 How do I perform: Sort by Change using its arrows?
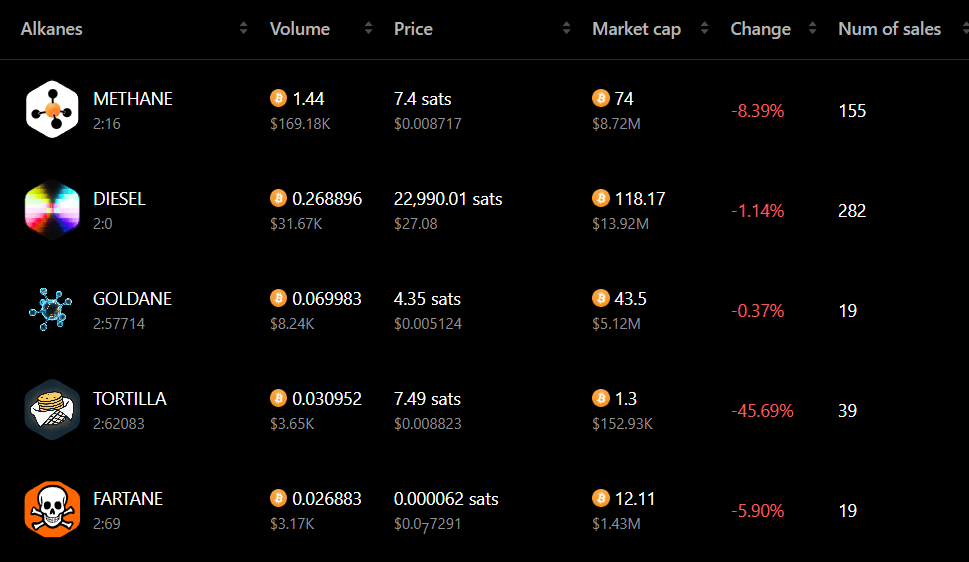click(813, 28)
